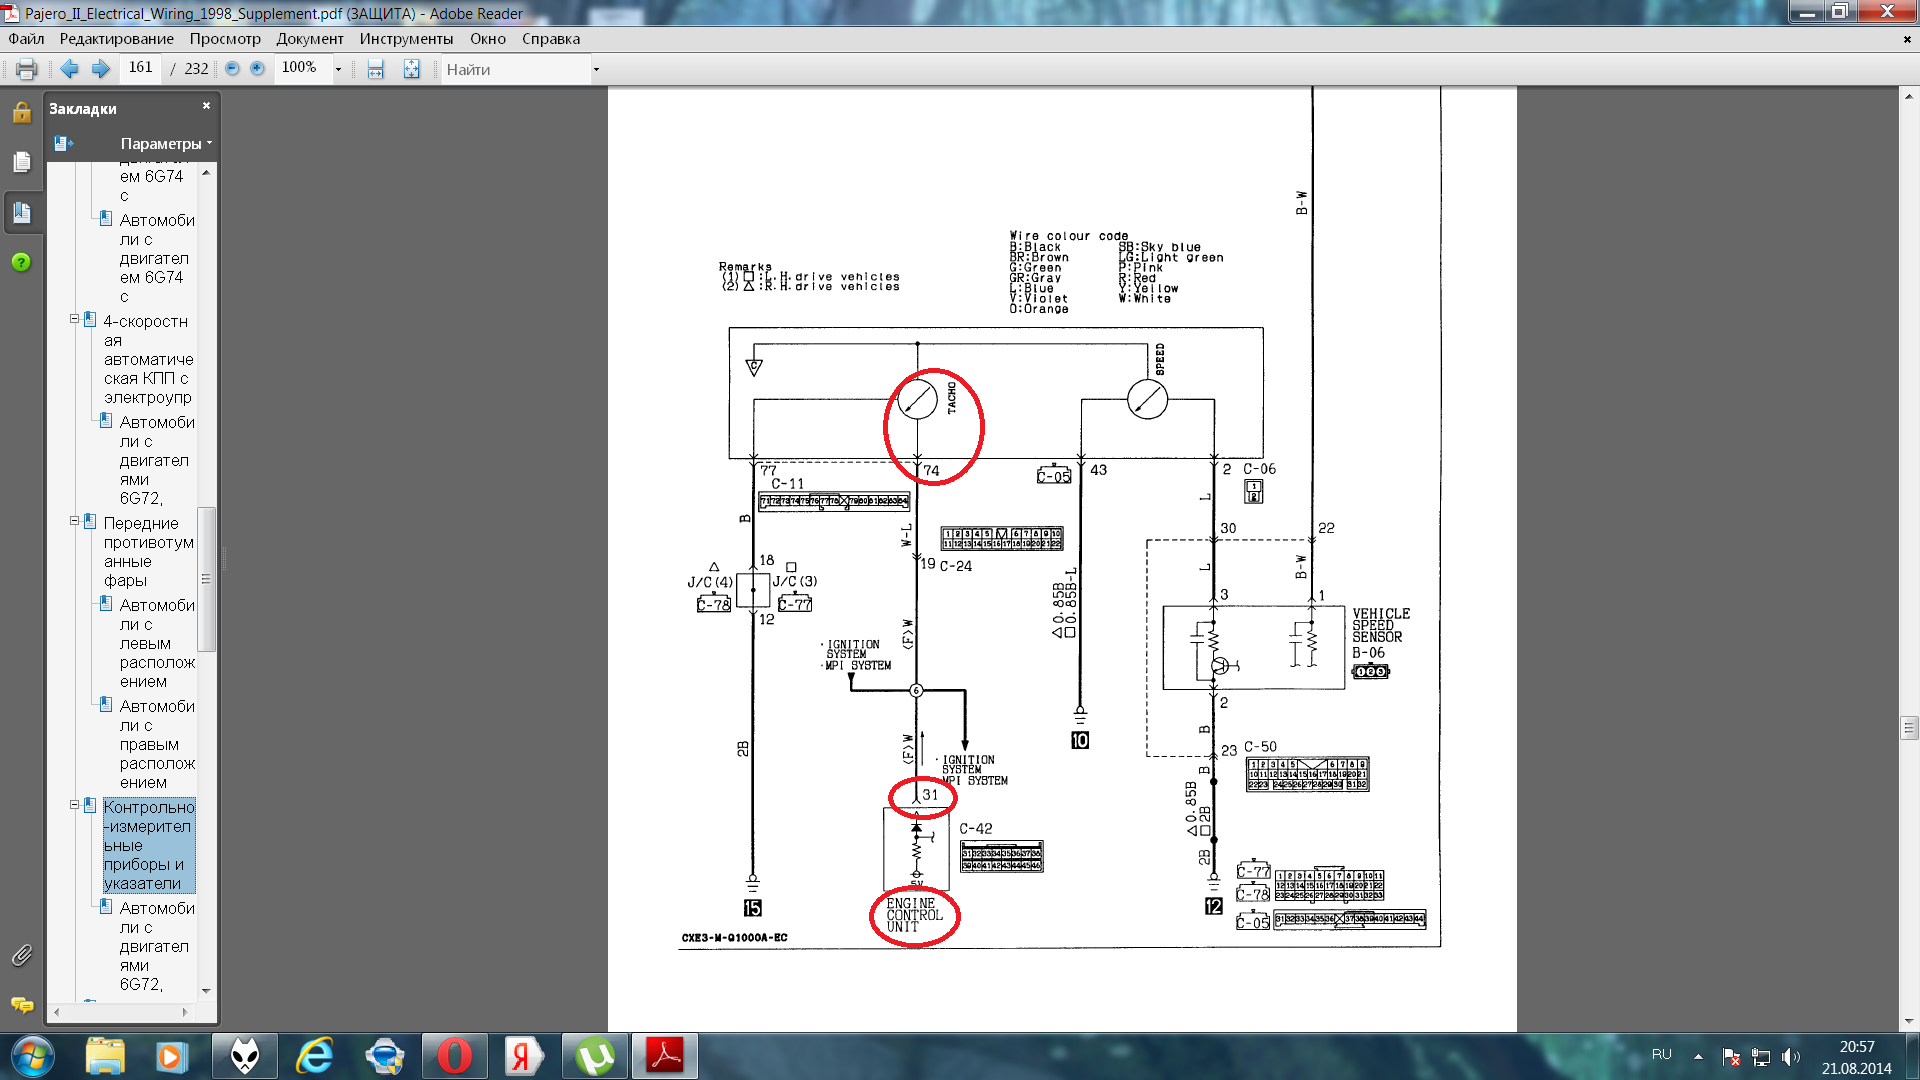Click the zoom out minus button
Viewport: 1920px width, 1080px height.
tap(232, 69)
